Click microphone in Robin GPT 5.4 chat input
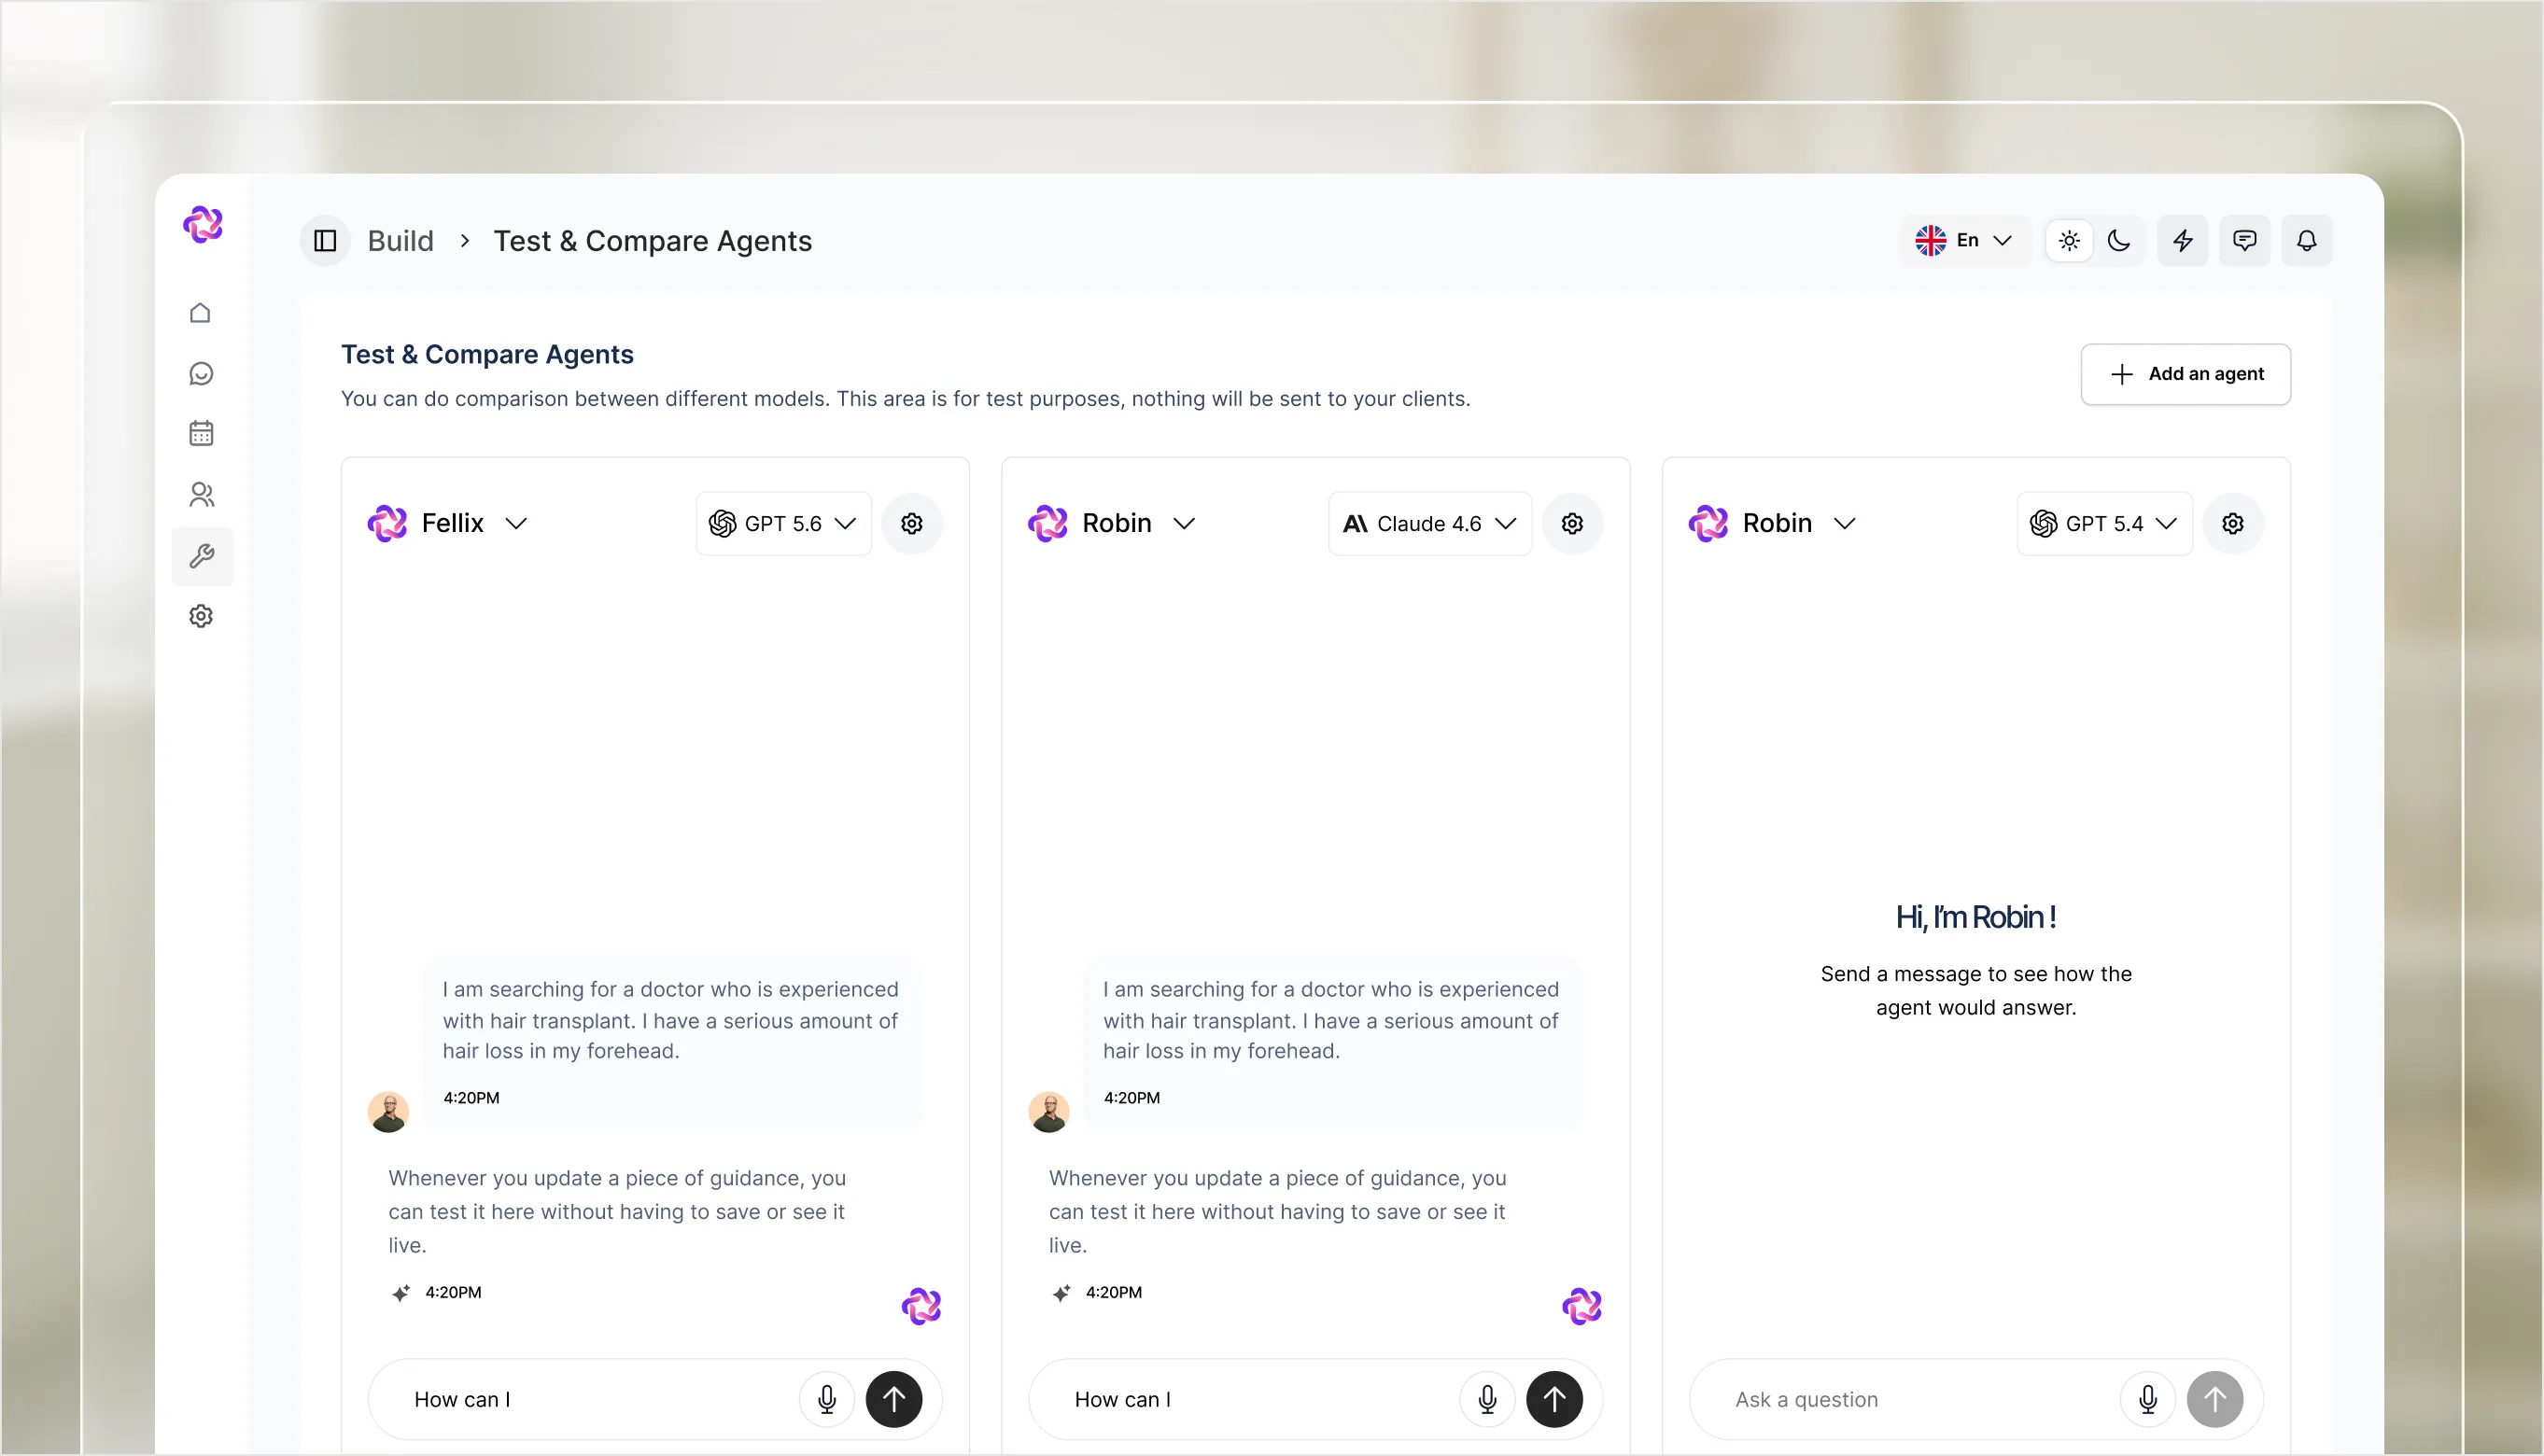The width and height of the screenshot is (2544, 1456). coord(2148,1399)
